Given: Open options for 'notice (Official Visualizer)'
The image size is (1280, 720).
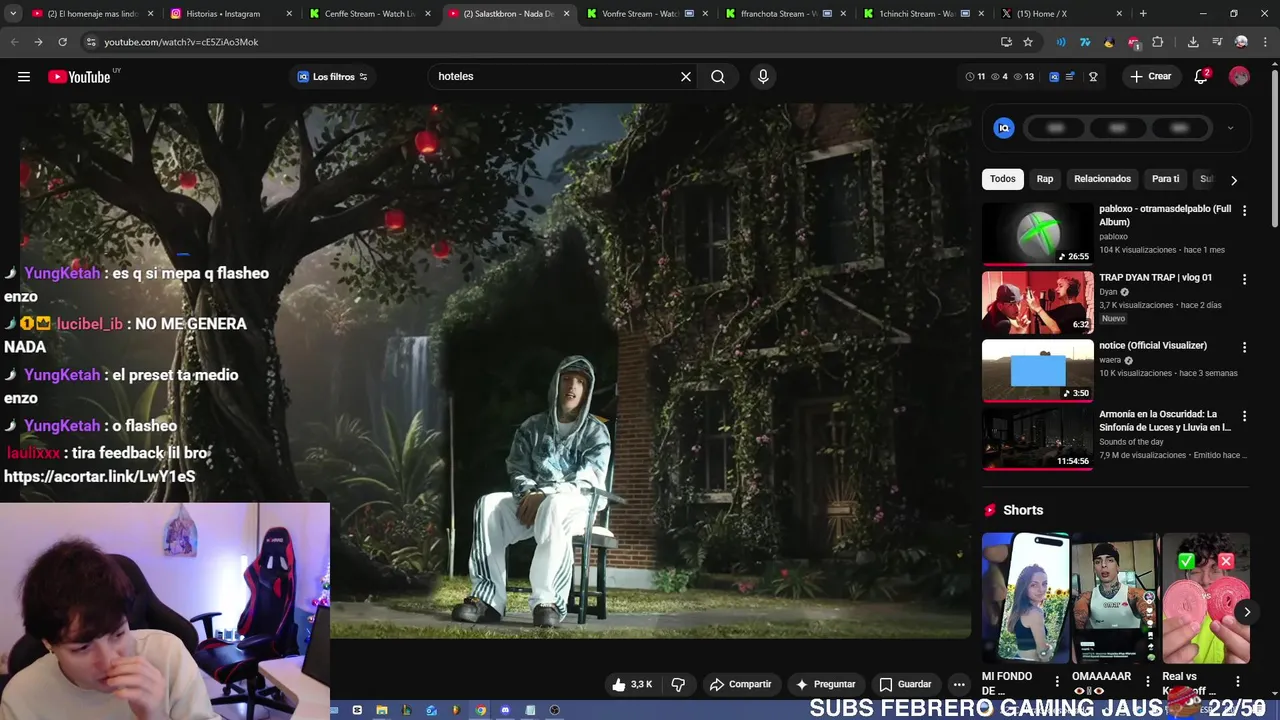Looking at the screenshot, I should 1244,347.
